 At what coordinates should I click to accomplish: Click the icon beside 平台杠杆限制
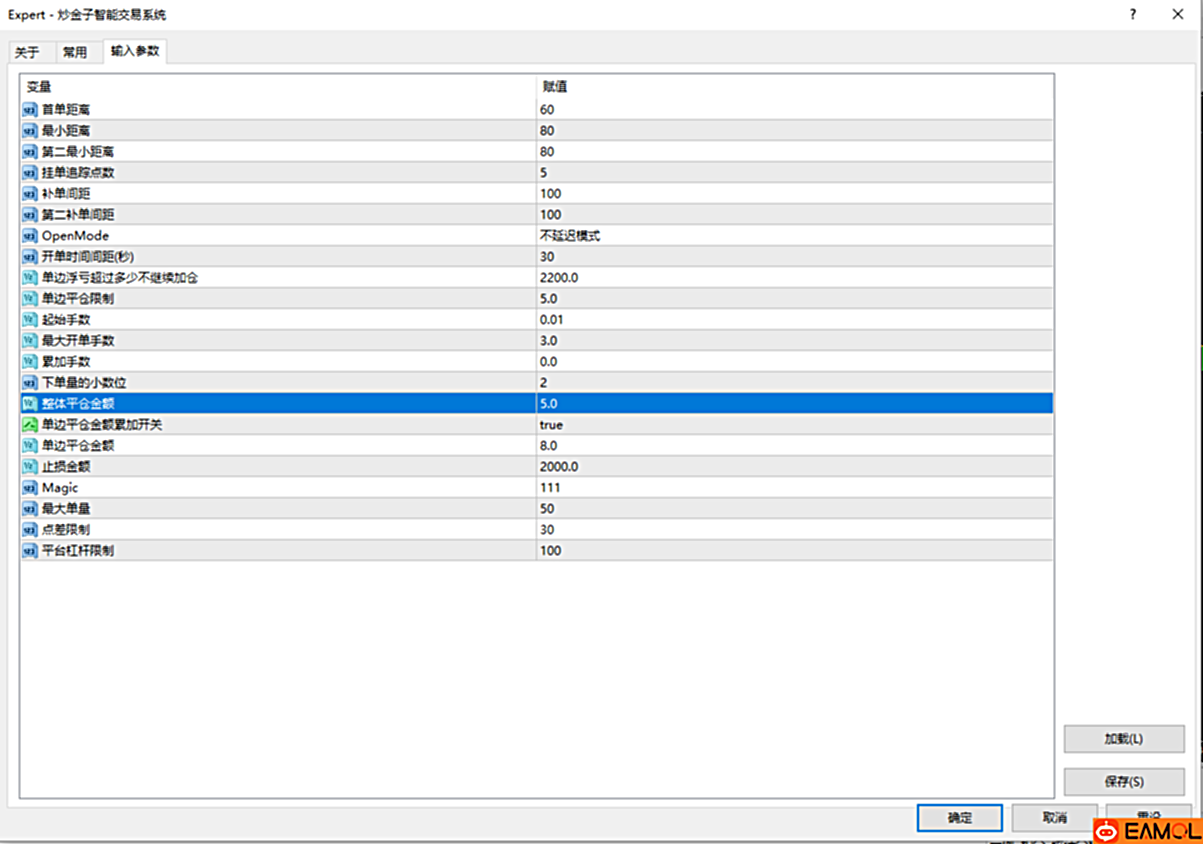[x=29, y=551]
